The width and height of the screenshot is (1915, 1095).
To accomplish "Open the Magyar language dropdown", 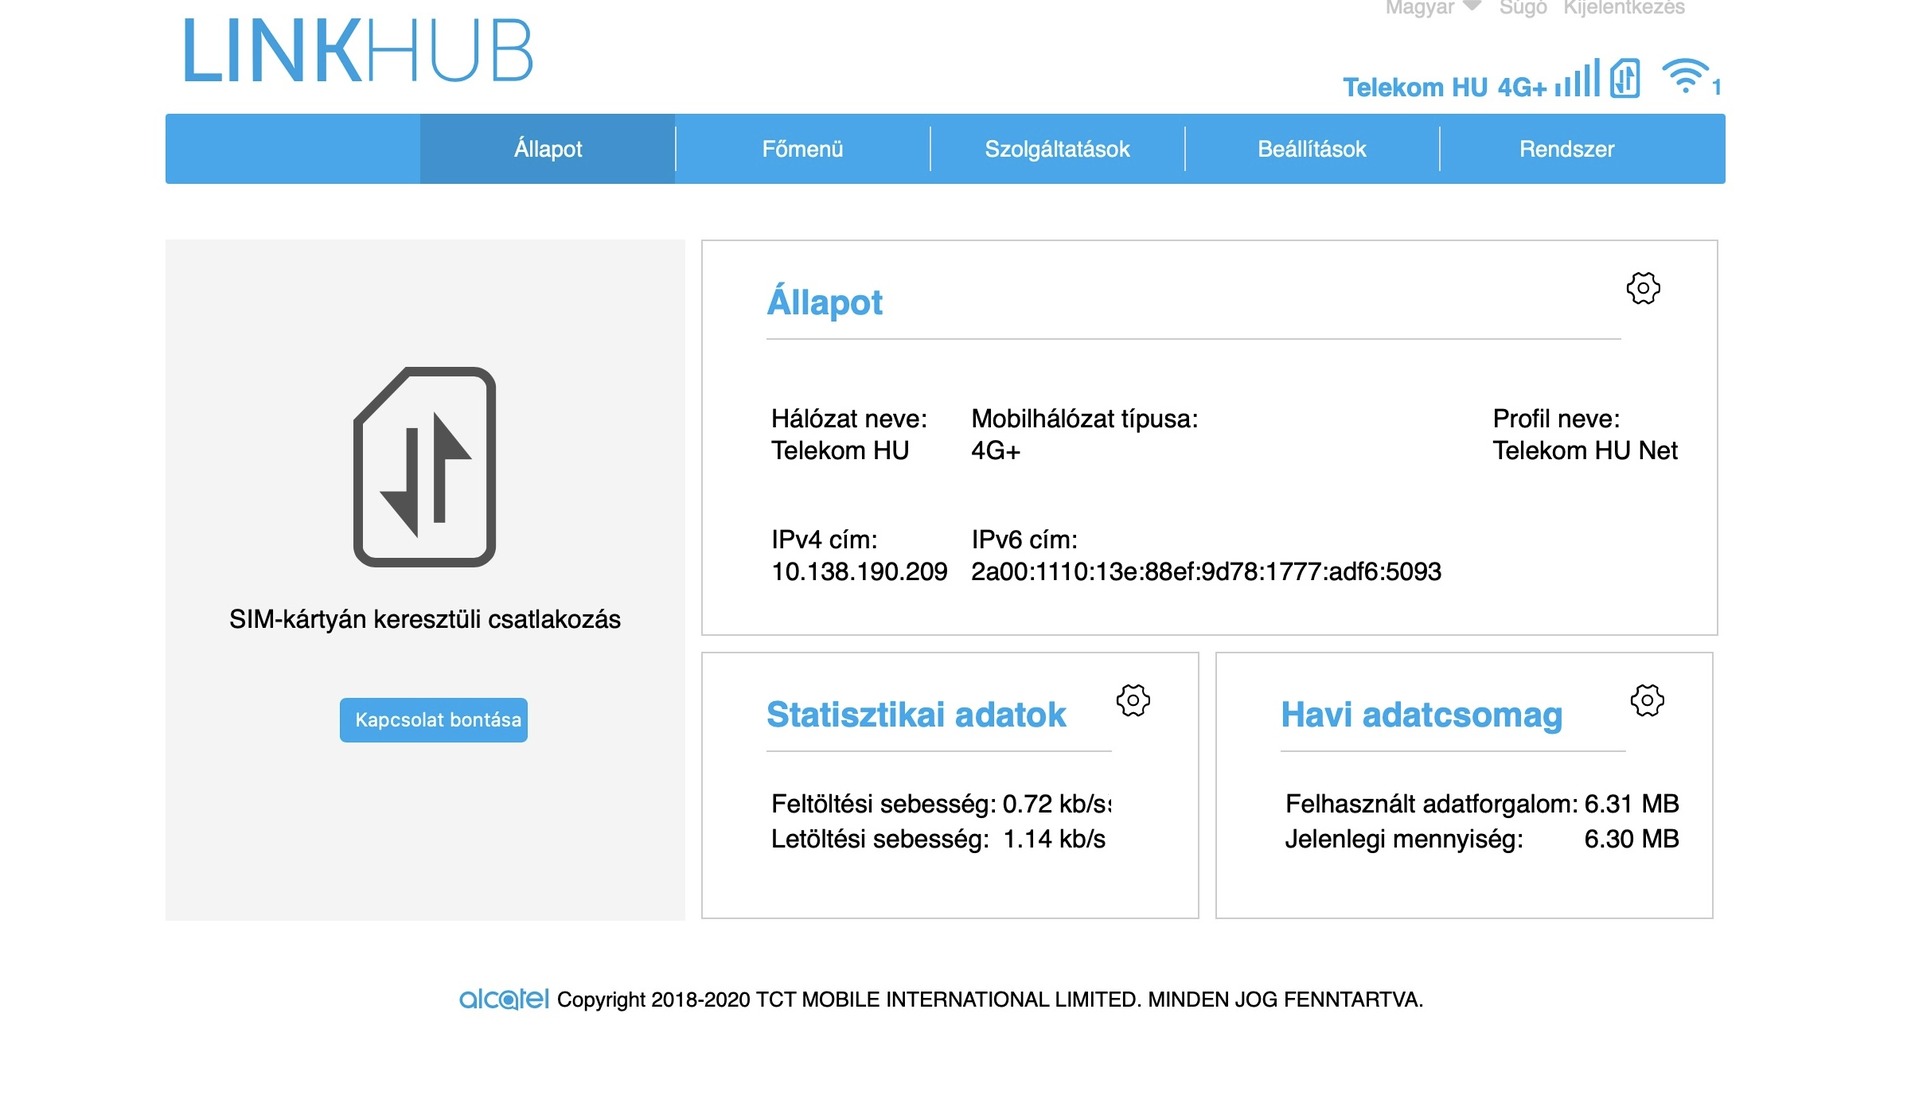I will click(x=1432, y=8).
